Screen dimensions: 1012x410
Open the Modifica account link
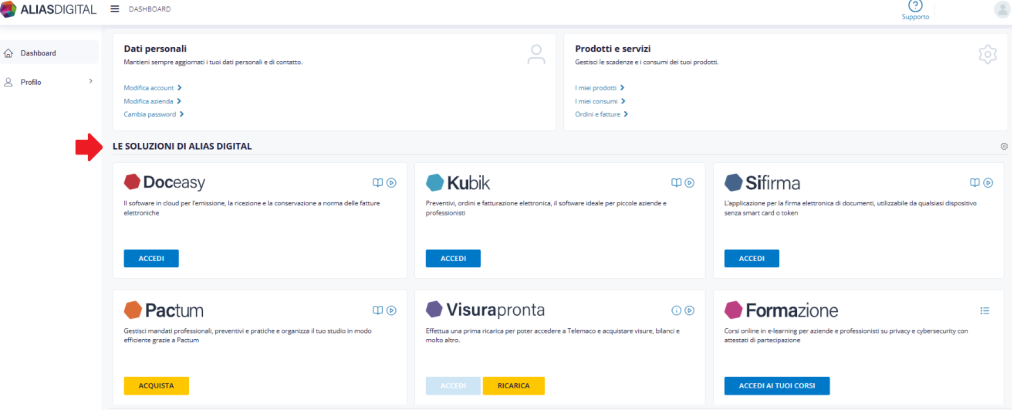pyautogui.click(x=152, y=87)
